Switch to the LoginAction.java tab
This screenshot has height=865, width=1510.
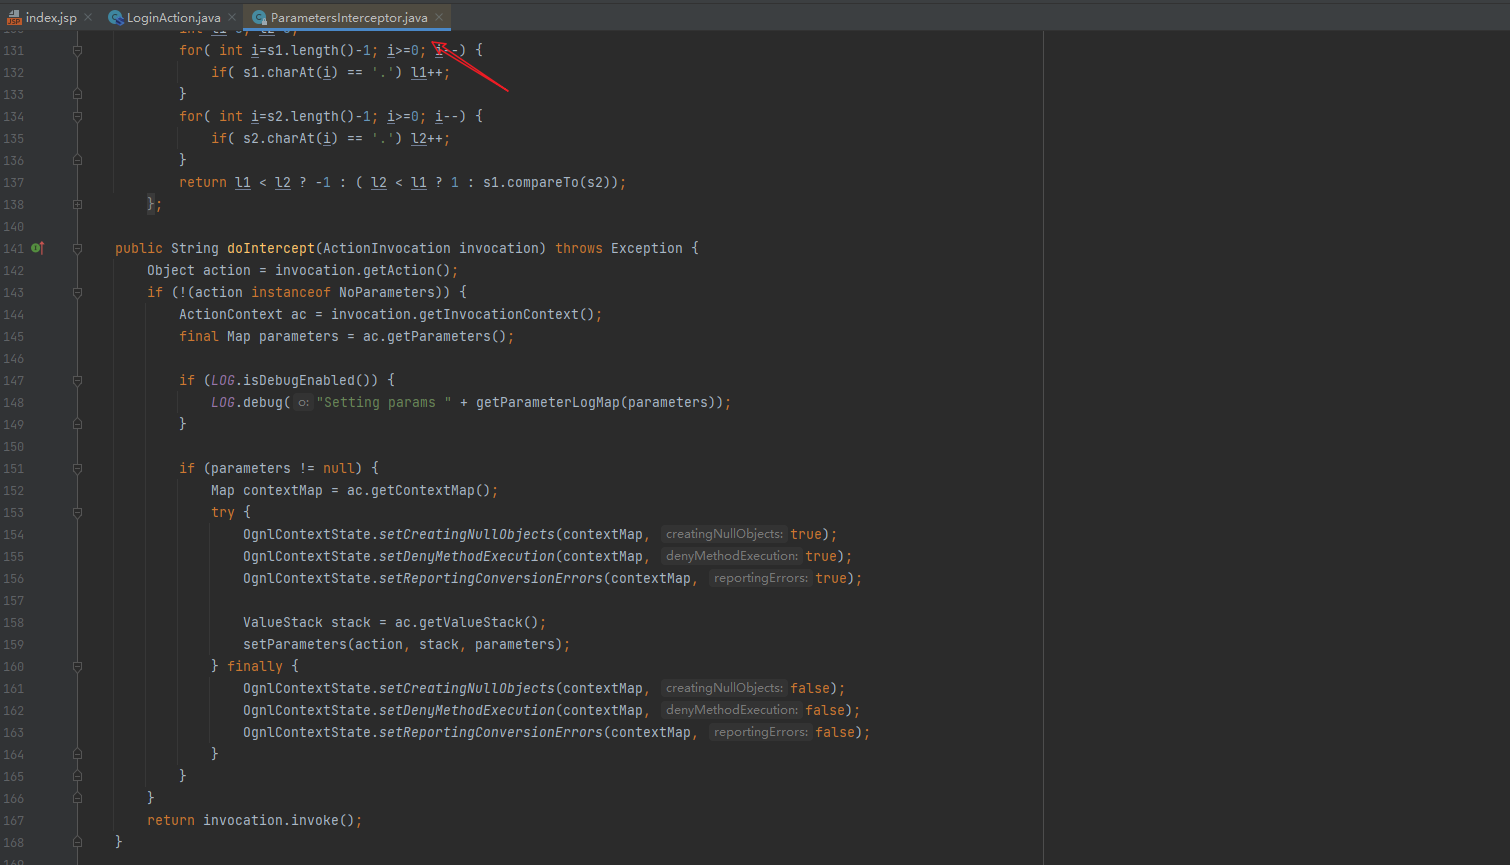point(173,17)
